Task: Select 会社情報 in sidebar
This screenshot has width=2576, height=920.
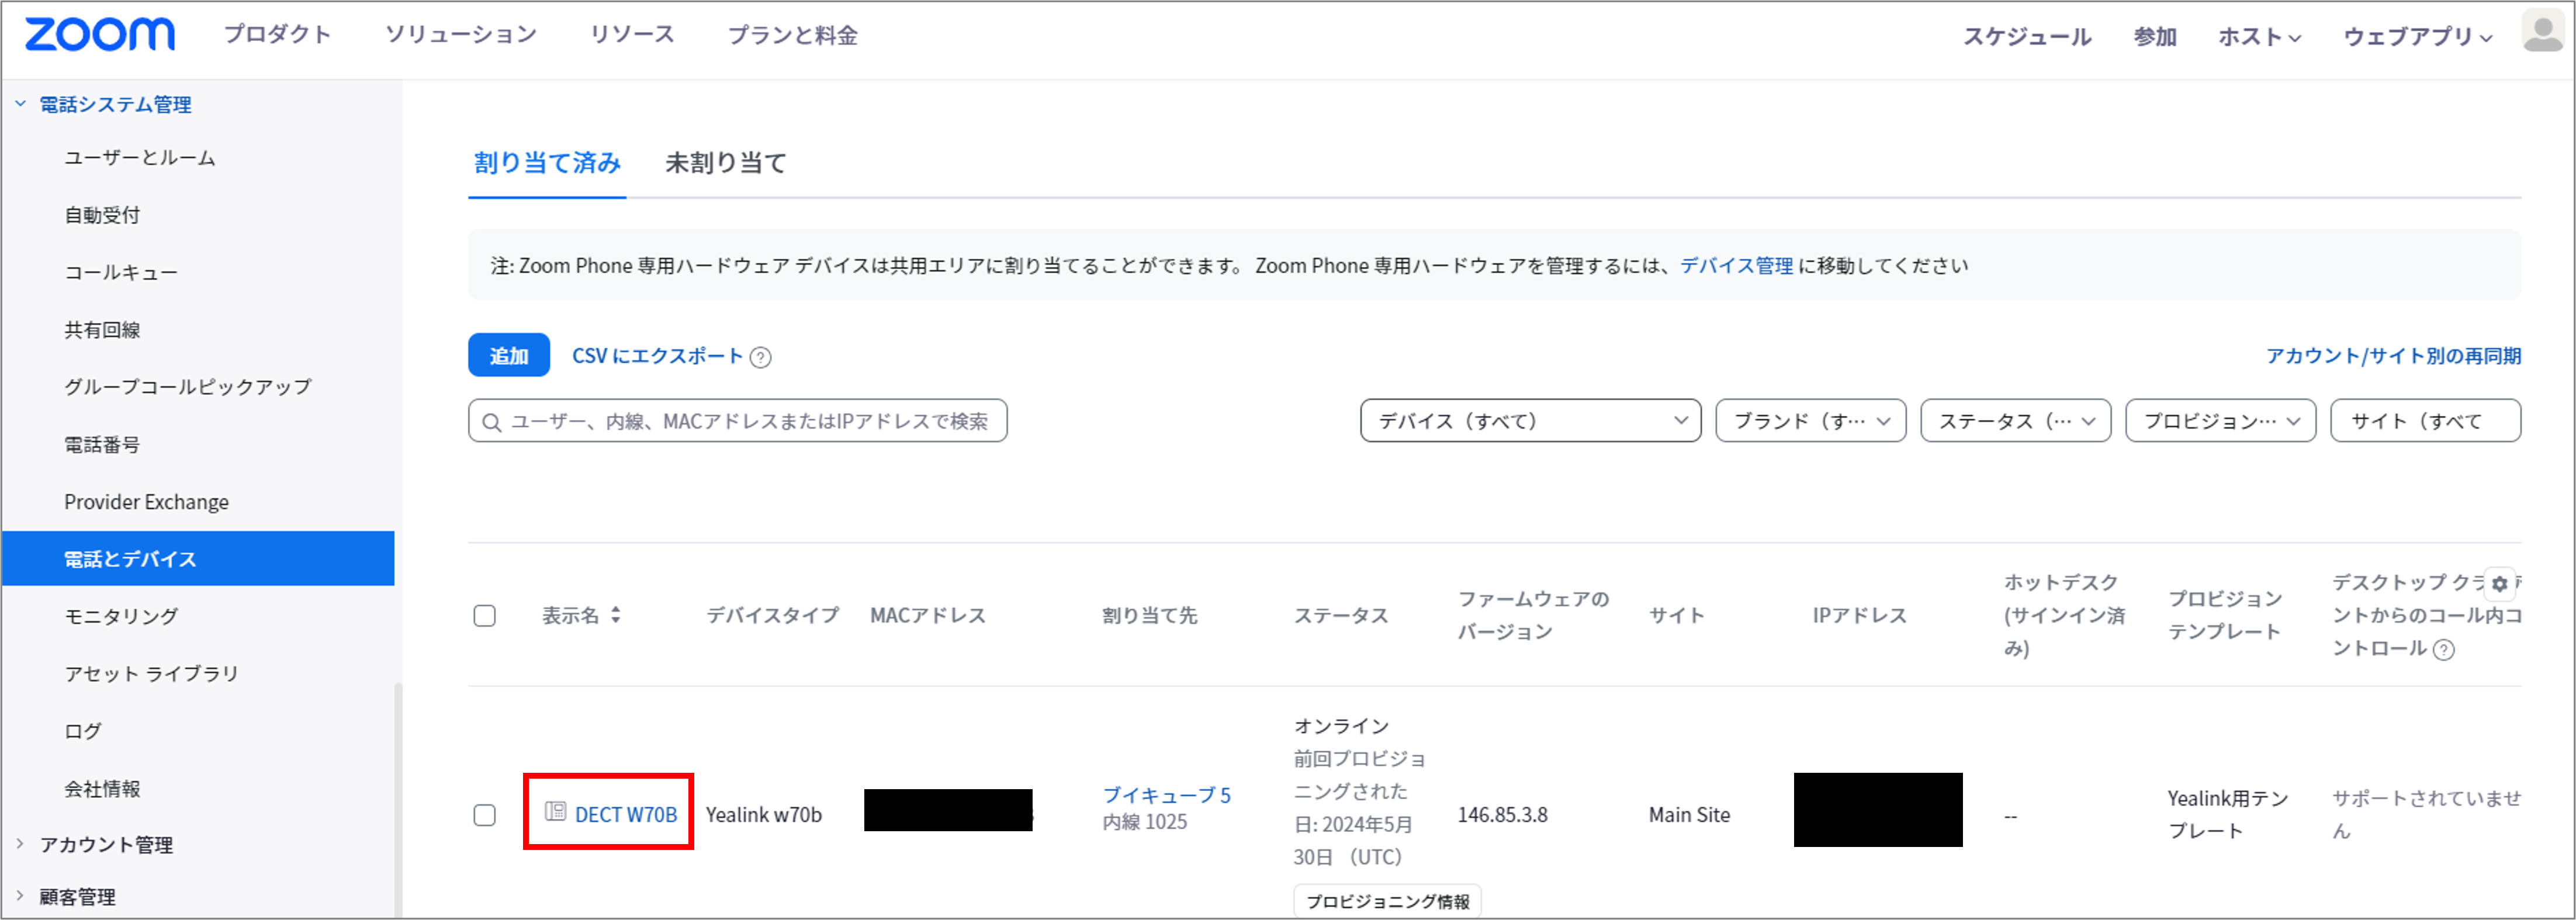Action: coord(102,789)
